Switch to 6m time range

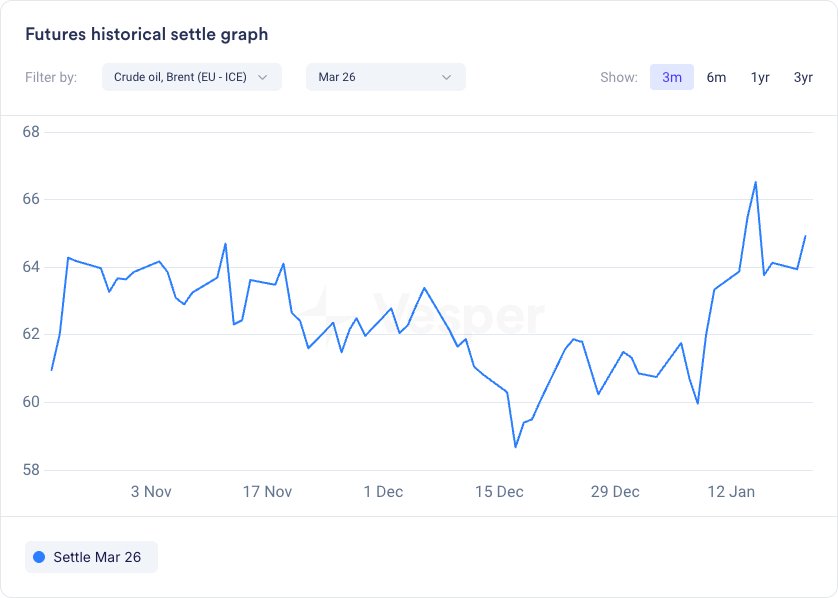(x=716, y=77)
